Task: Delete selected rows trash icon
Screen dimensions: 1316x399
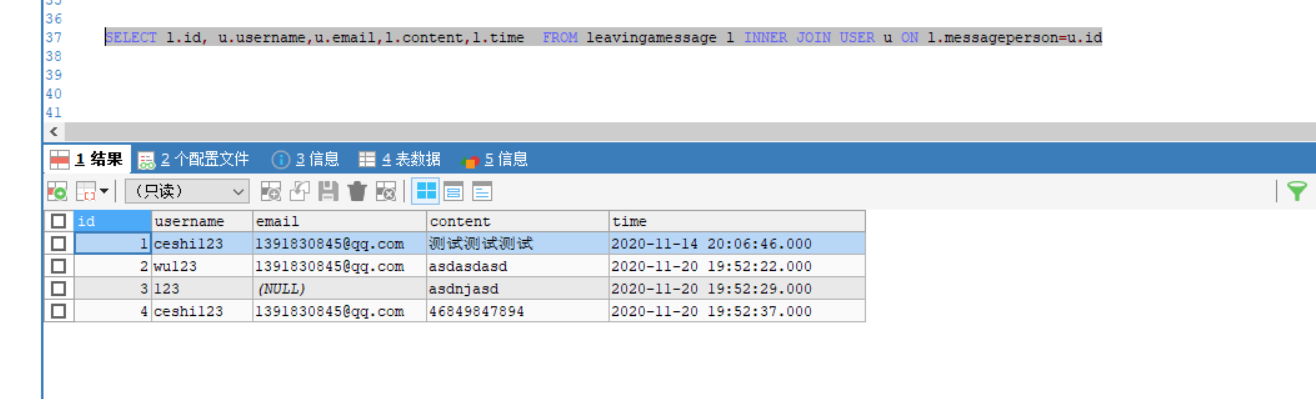Action: click(x=357, y=191)
